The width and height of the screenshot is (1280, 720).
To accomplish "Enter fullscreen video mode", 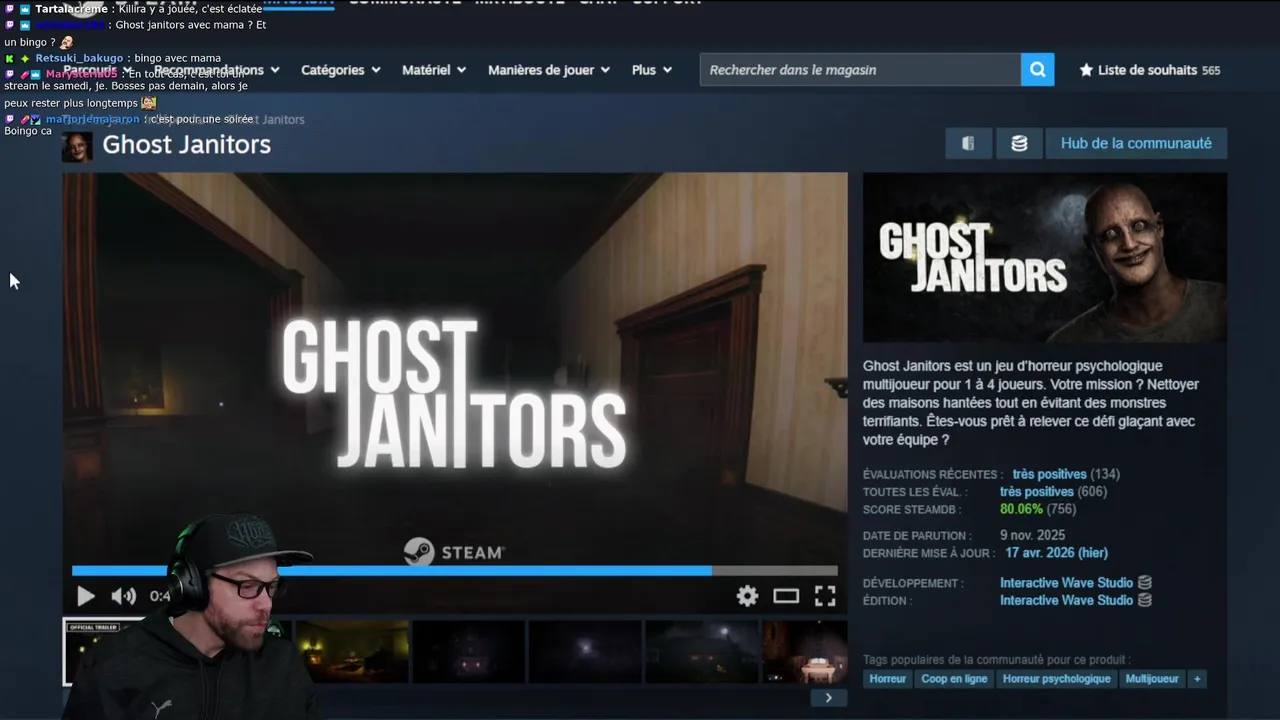I will point(825,596).
